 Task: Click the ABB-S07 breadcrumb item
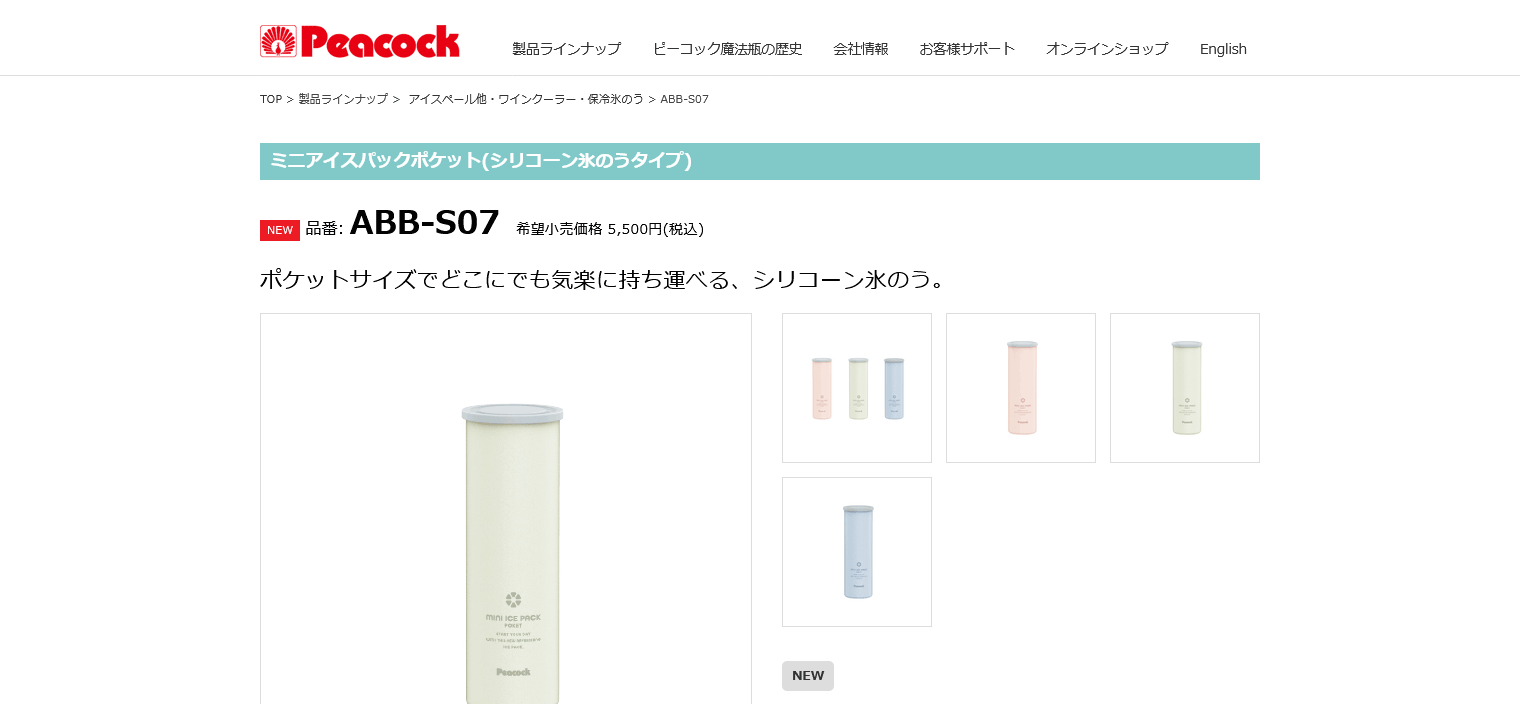685,99
